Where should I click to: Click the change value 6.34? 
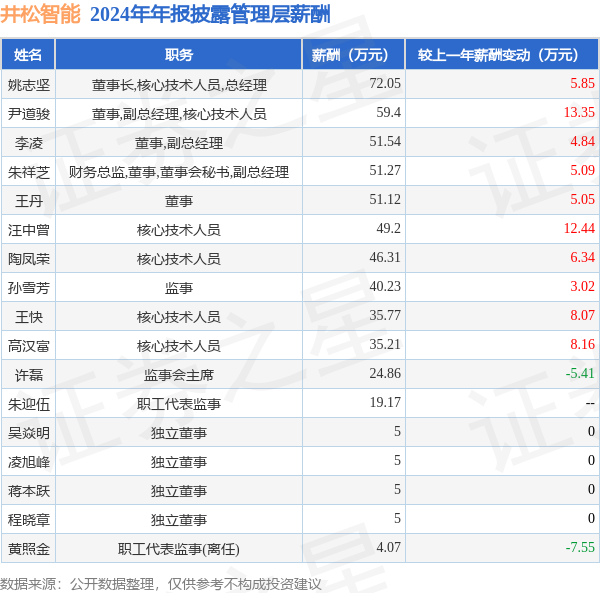click(582, 257)
